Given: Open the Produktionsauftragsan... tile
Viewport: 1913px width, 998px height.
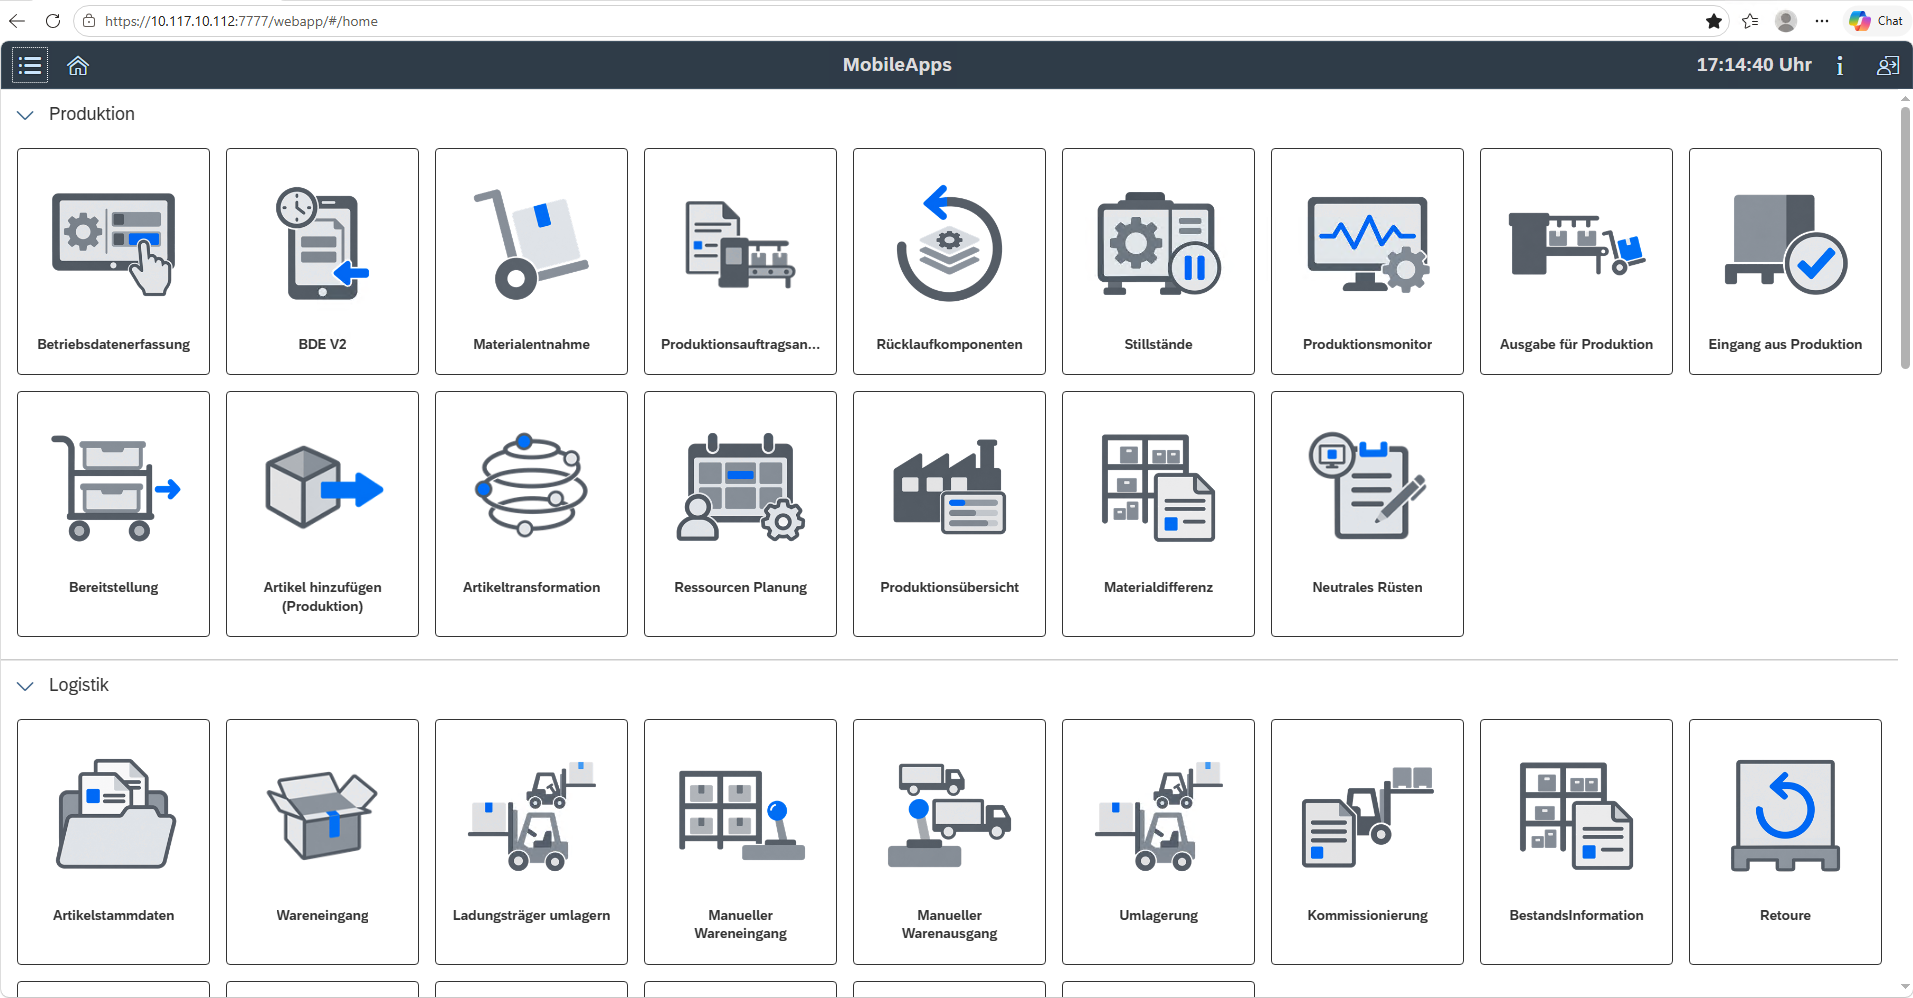Looking at the screenshot, I should [x=740, y=261].
